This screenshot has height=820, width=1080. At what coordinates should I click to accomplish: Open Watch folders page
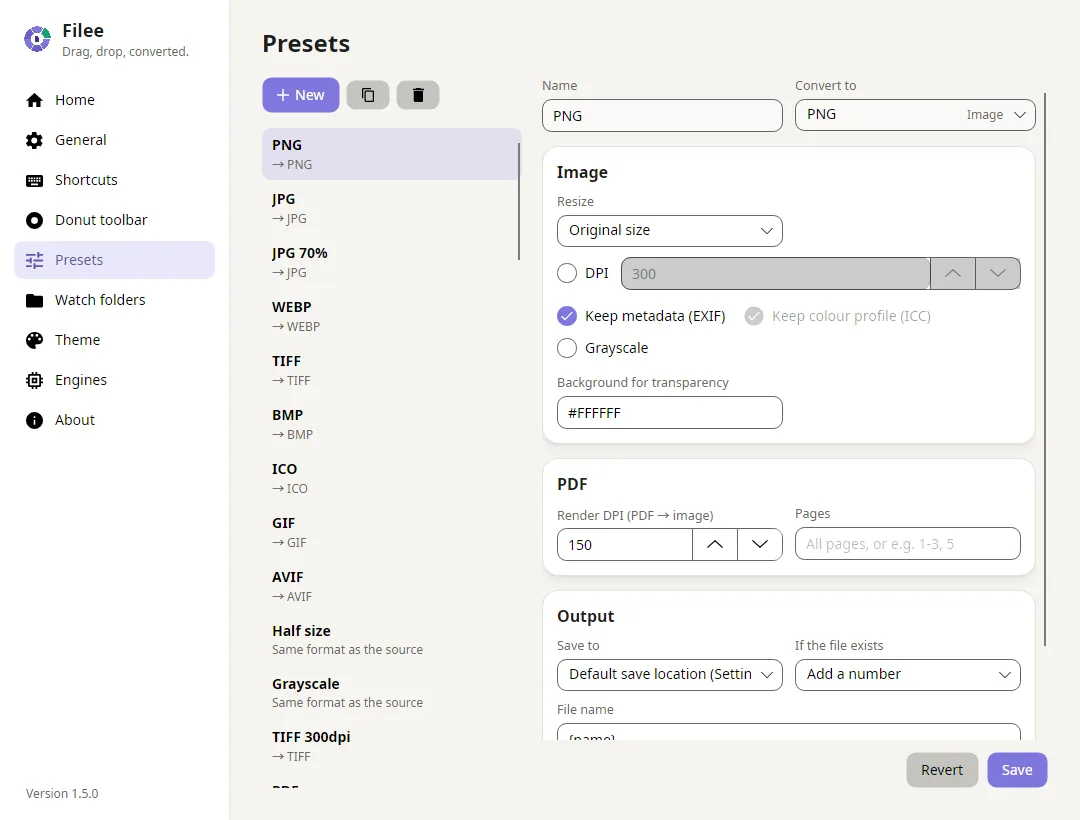click(114, 300)
